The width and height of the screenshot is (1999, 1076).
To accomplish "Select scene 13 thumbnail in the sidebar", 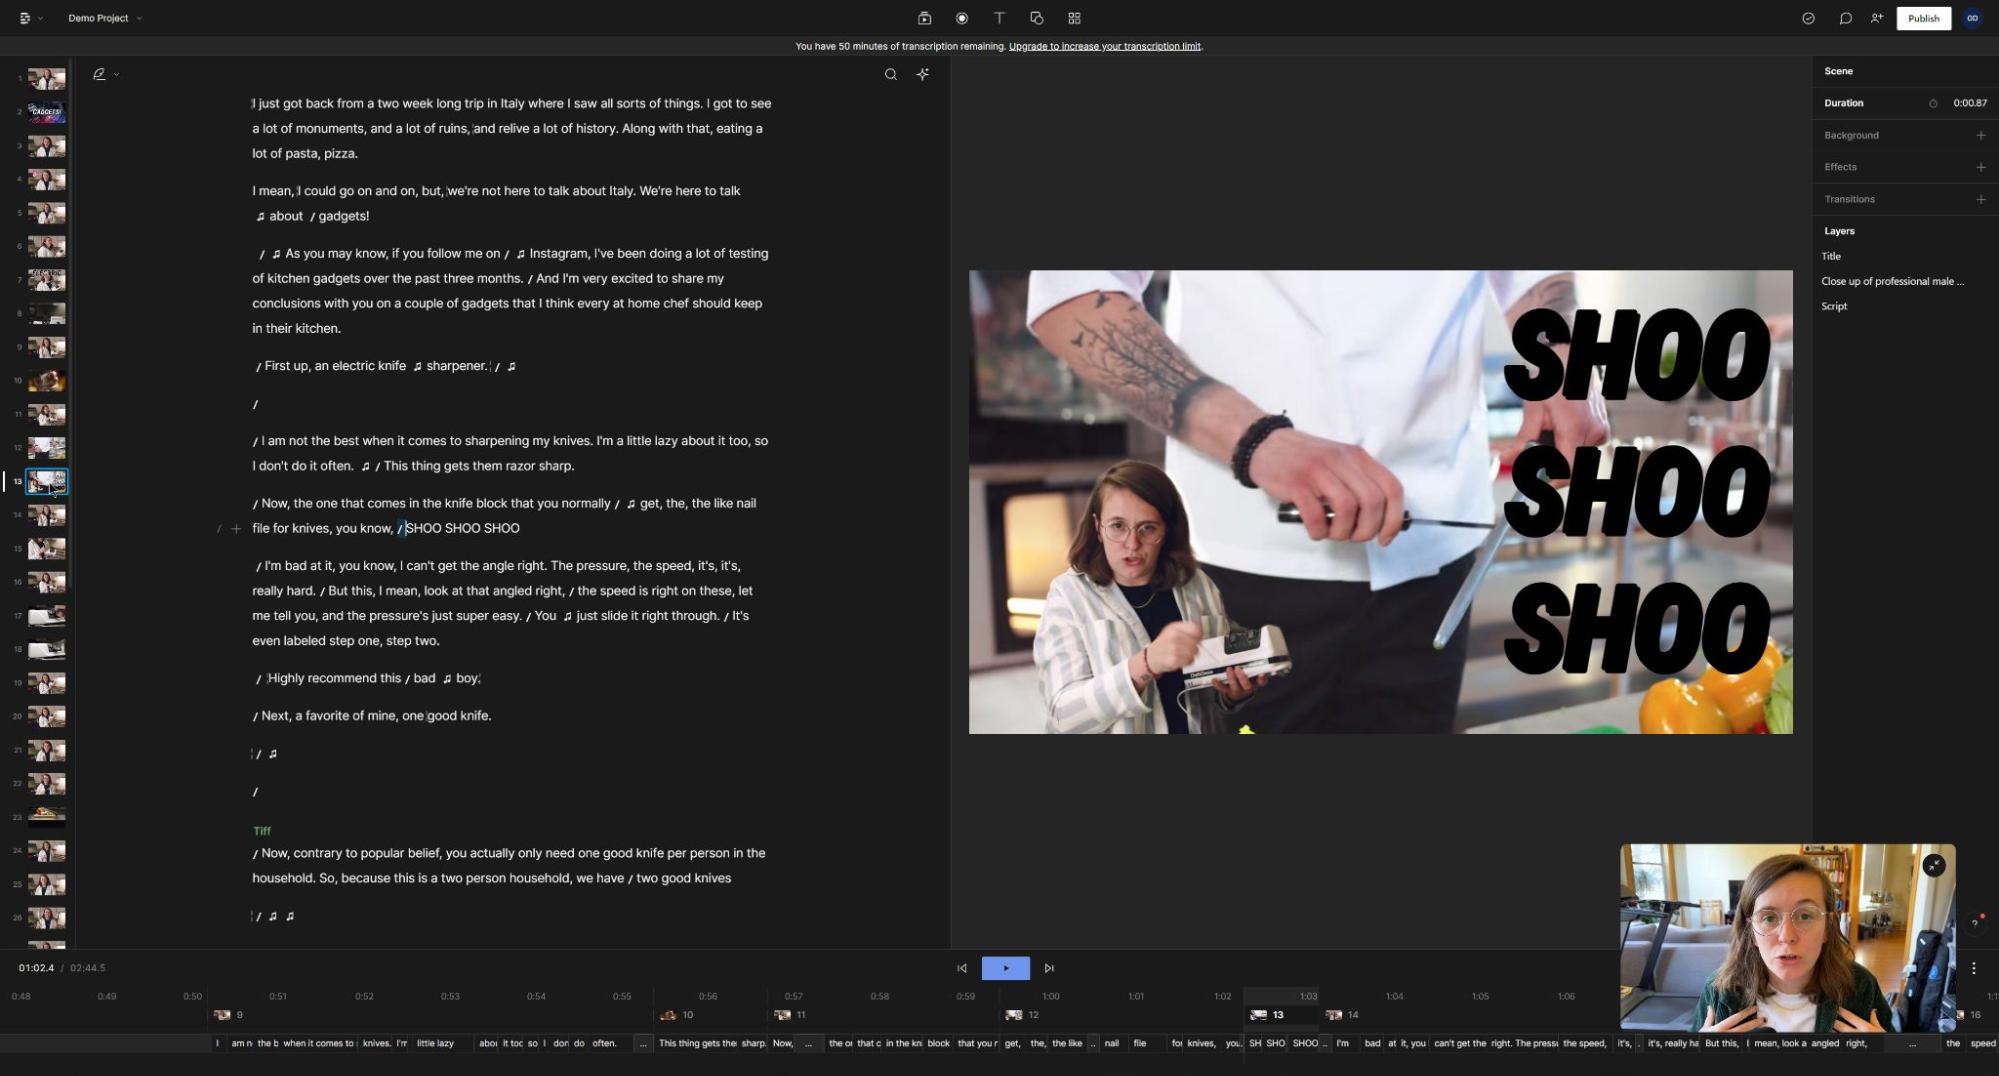I will tap(46, 482).
